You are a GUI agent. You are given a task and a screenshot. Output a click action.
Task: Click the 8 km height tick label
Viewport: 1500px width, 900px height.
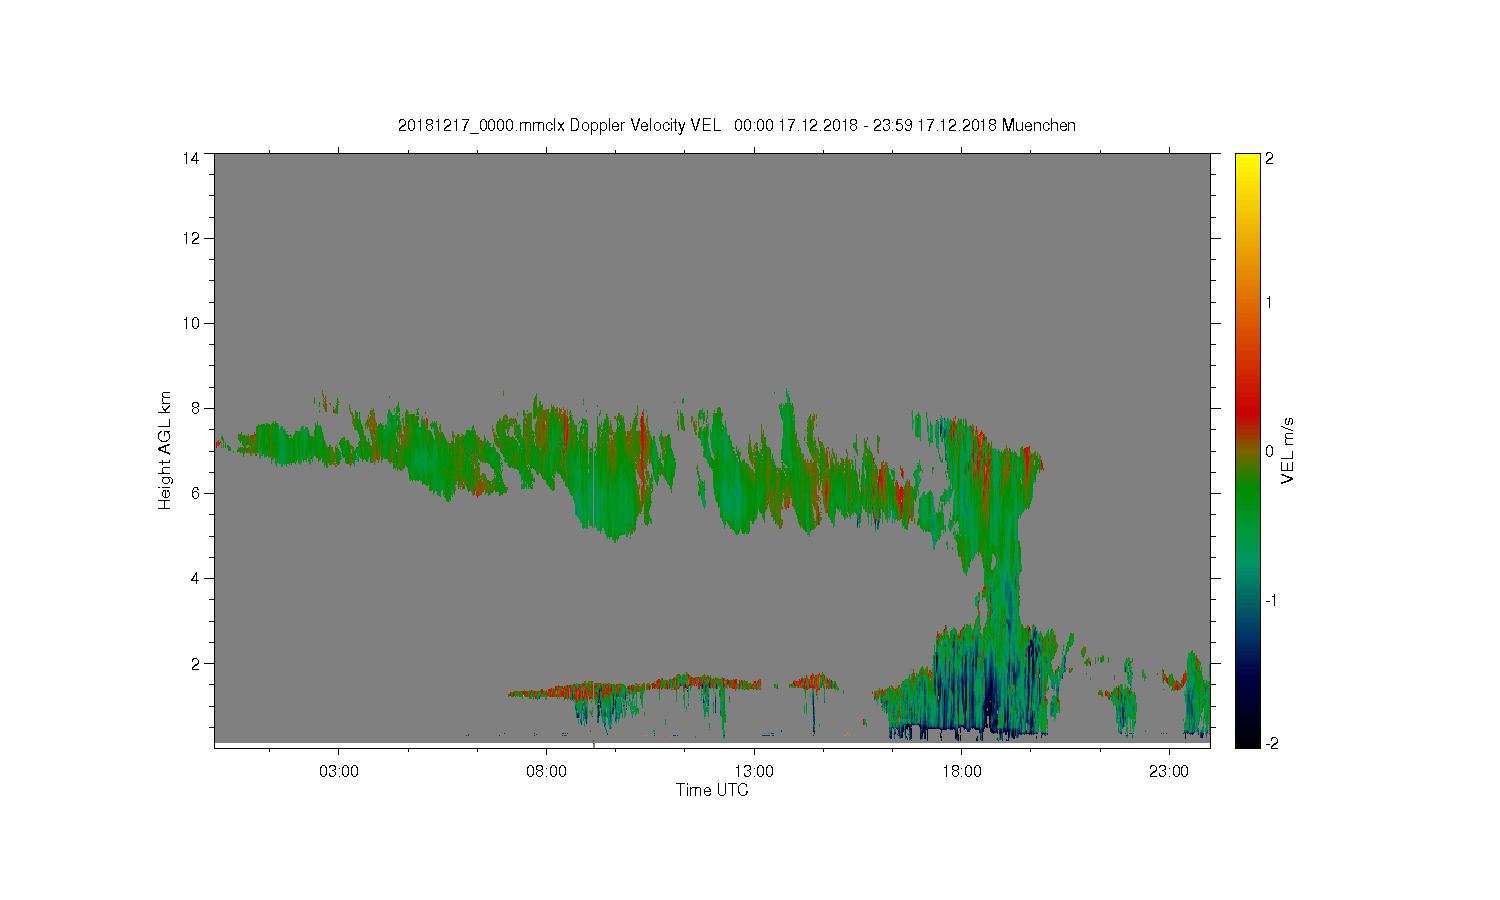coord(195,408)
